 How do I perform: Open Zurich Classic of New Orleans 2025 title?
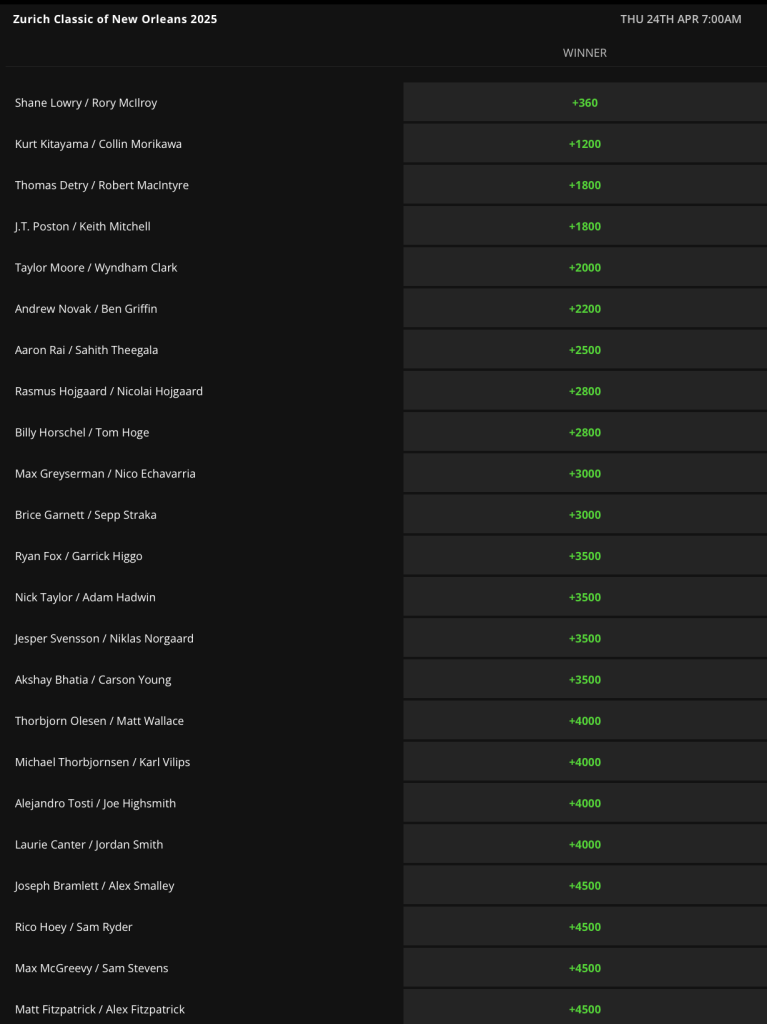[x=115, y=19]
